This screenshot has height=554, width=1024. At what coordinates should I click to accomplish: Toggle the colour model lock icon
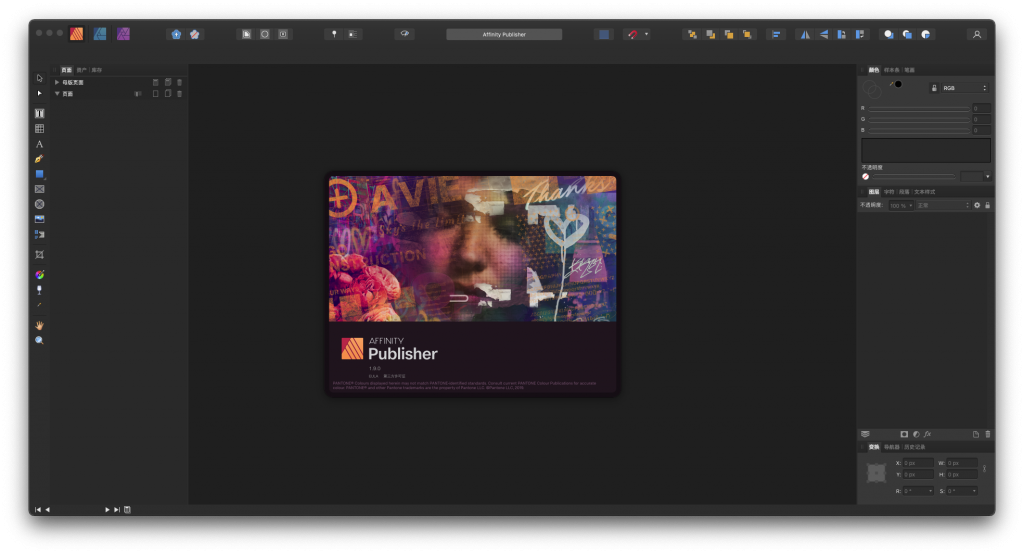click(x=934, y=88)
